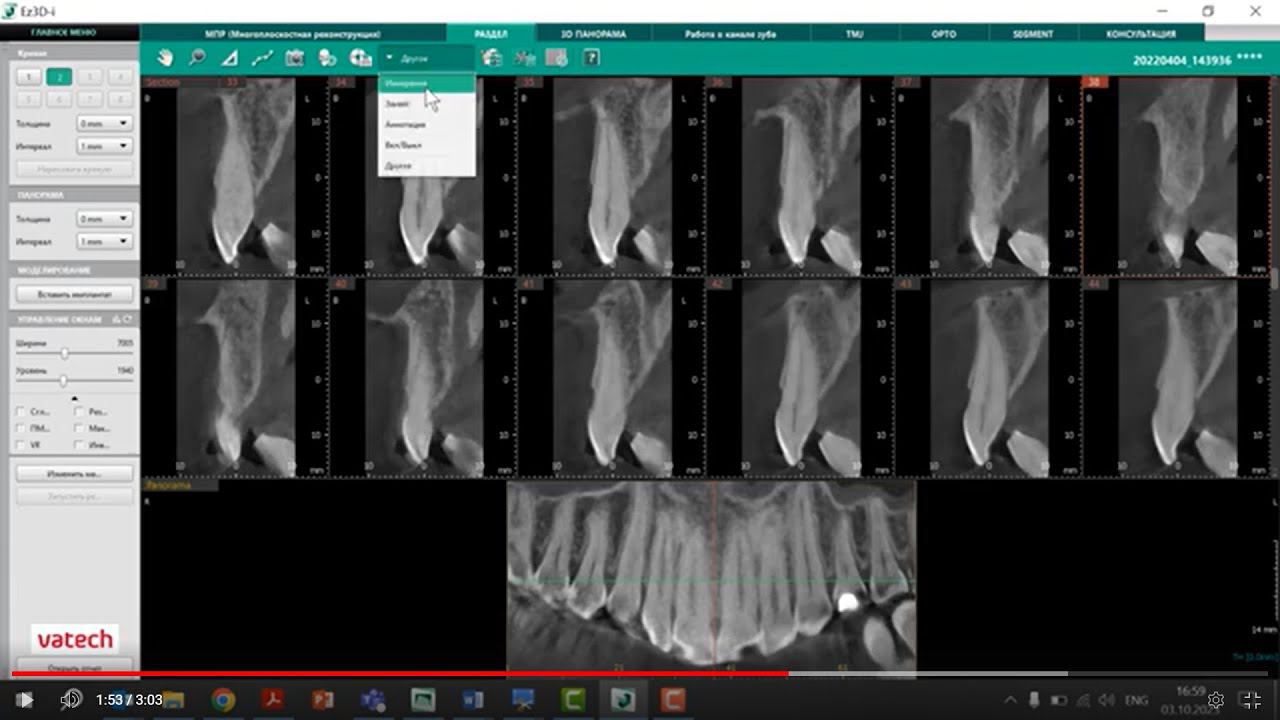Open the 3D skull view icon
This screenshot has height=720, width=1280.
click(x=327, y=58)
